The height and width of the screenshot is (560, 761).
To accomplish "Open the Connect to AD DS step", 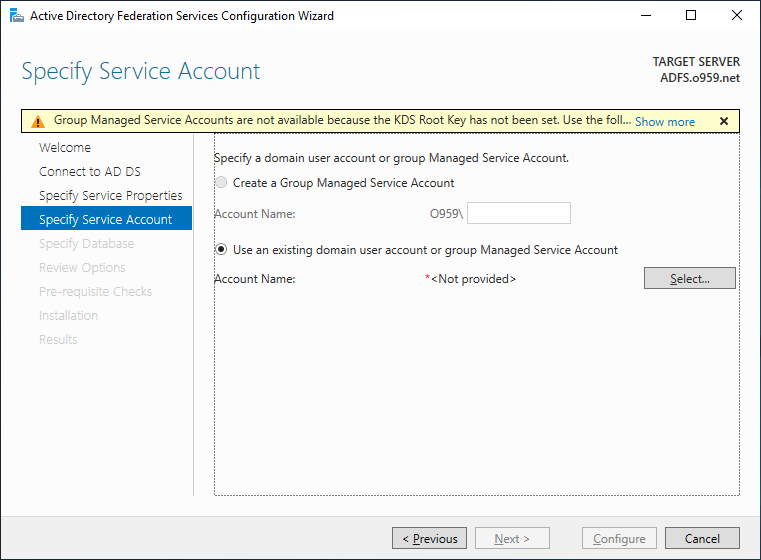I will coord(90,171).
